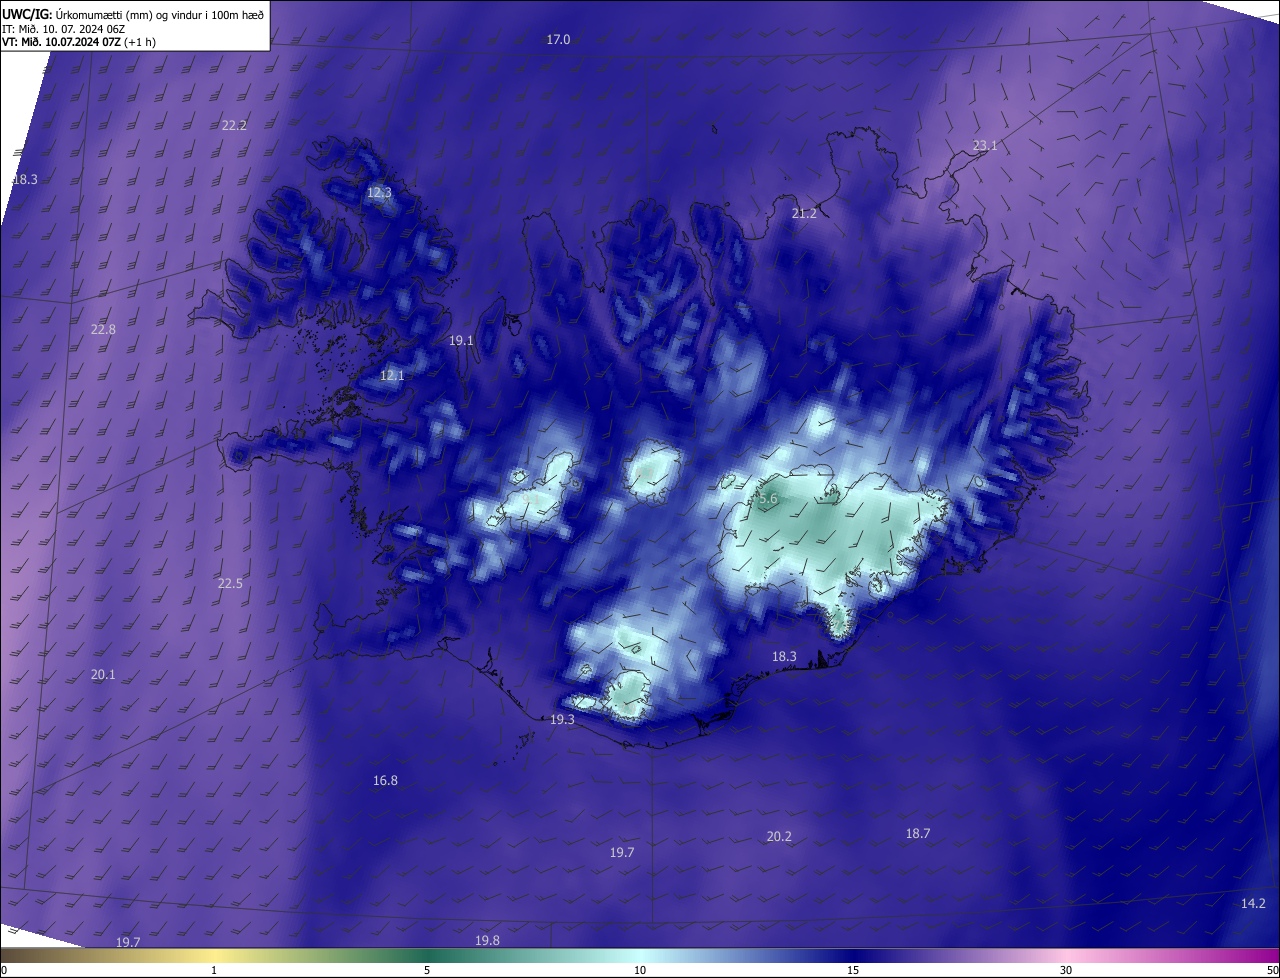Click the 22.2 value label
Image resolution: width=1280 pixels, height=978 pixels.
234,125
